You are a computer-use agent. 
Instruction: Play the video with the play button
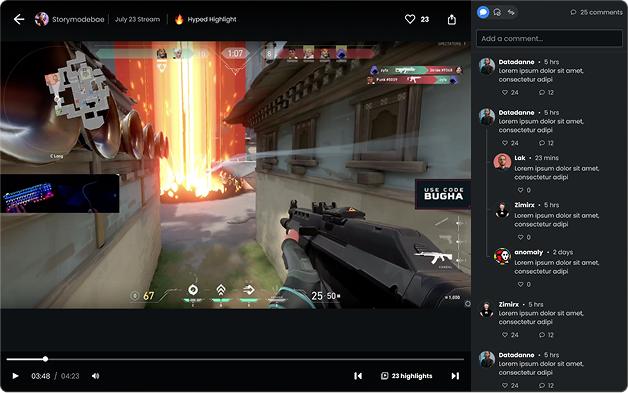[15, 376]
